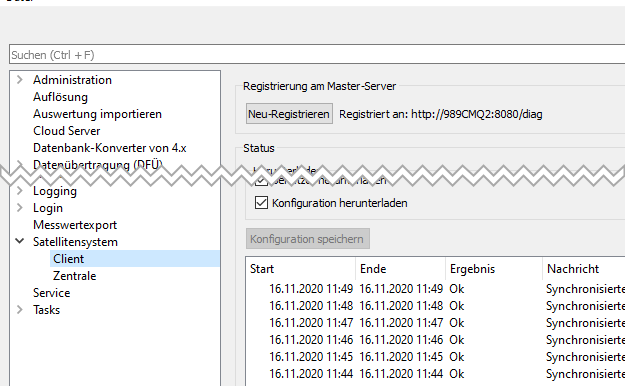
Task: Sort by Start column header
Action: click(x=301, y=269)
